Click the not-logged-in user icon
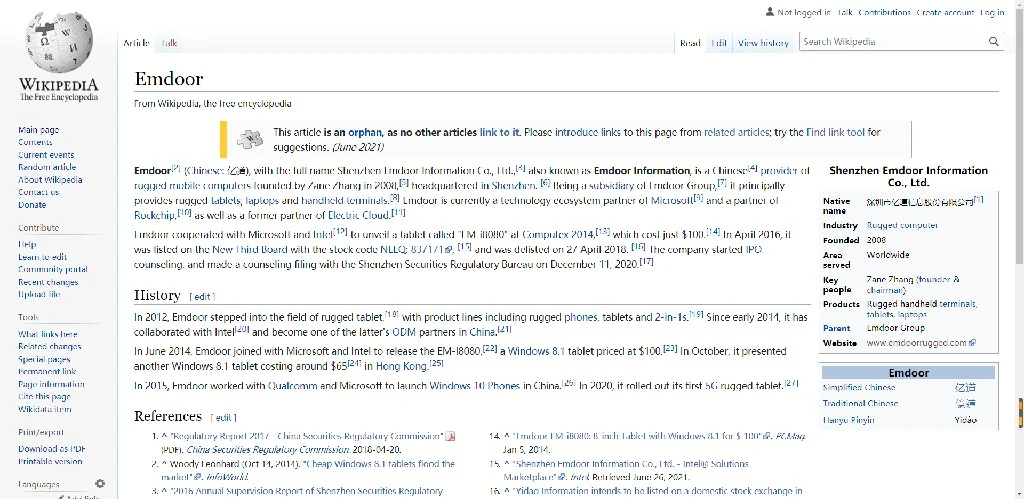Image resolution: width=1024 pixels, height=499 pixels. (x=769, y=12)
